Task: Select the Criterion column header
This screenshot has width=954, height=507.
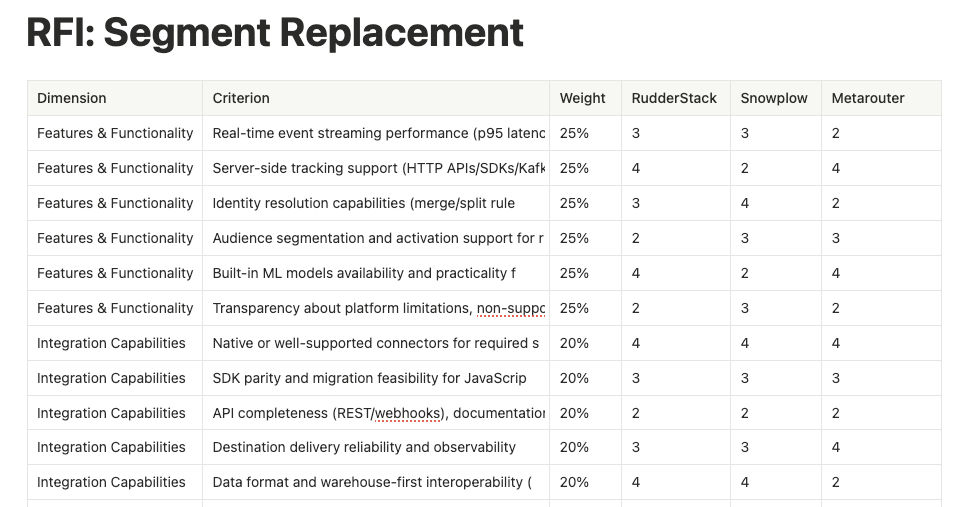Action: click(x=241, y=98)
